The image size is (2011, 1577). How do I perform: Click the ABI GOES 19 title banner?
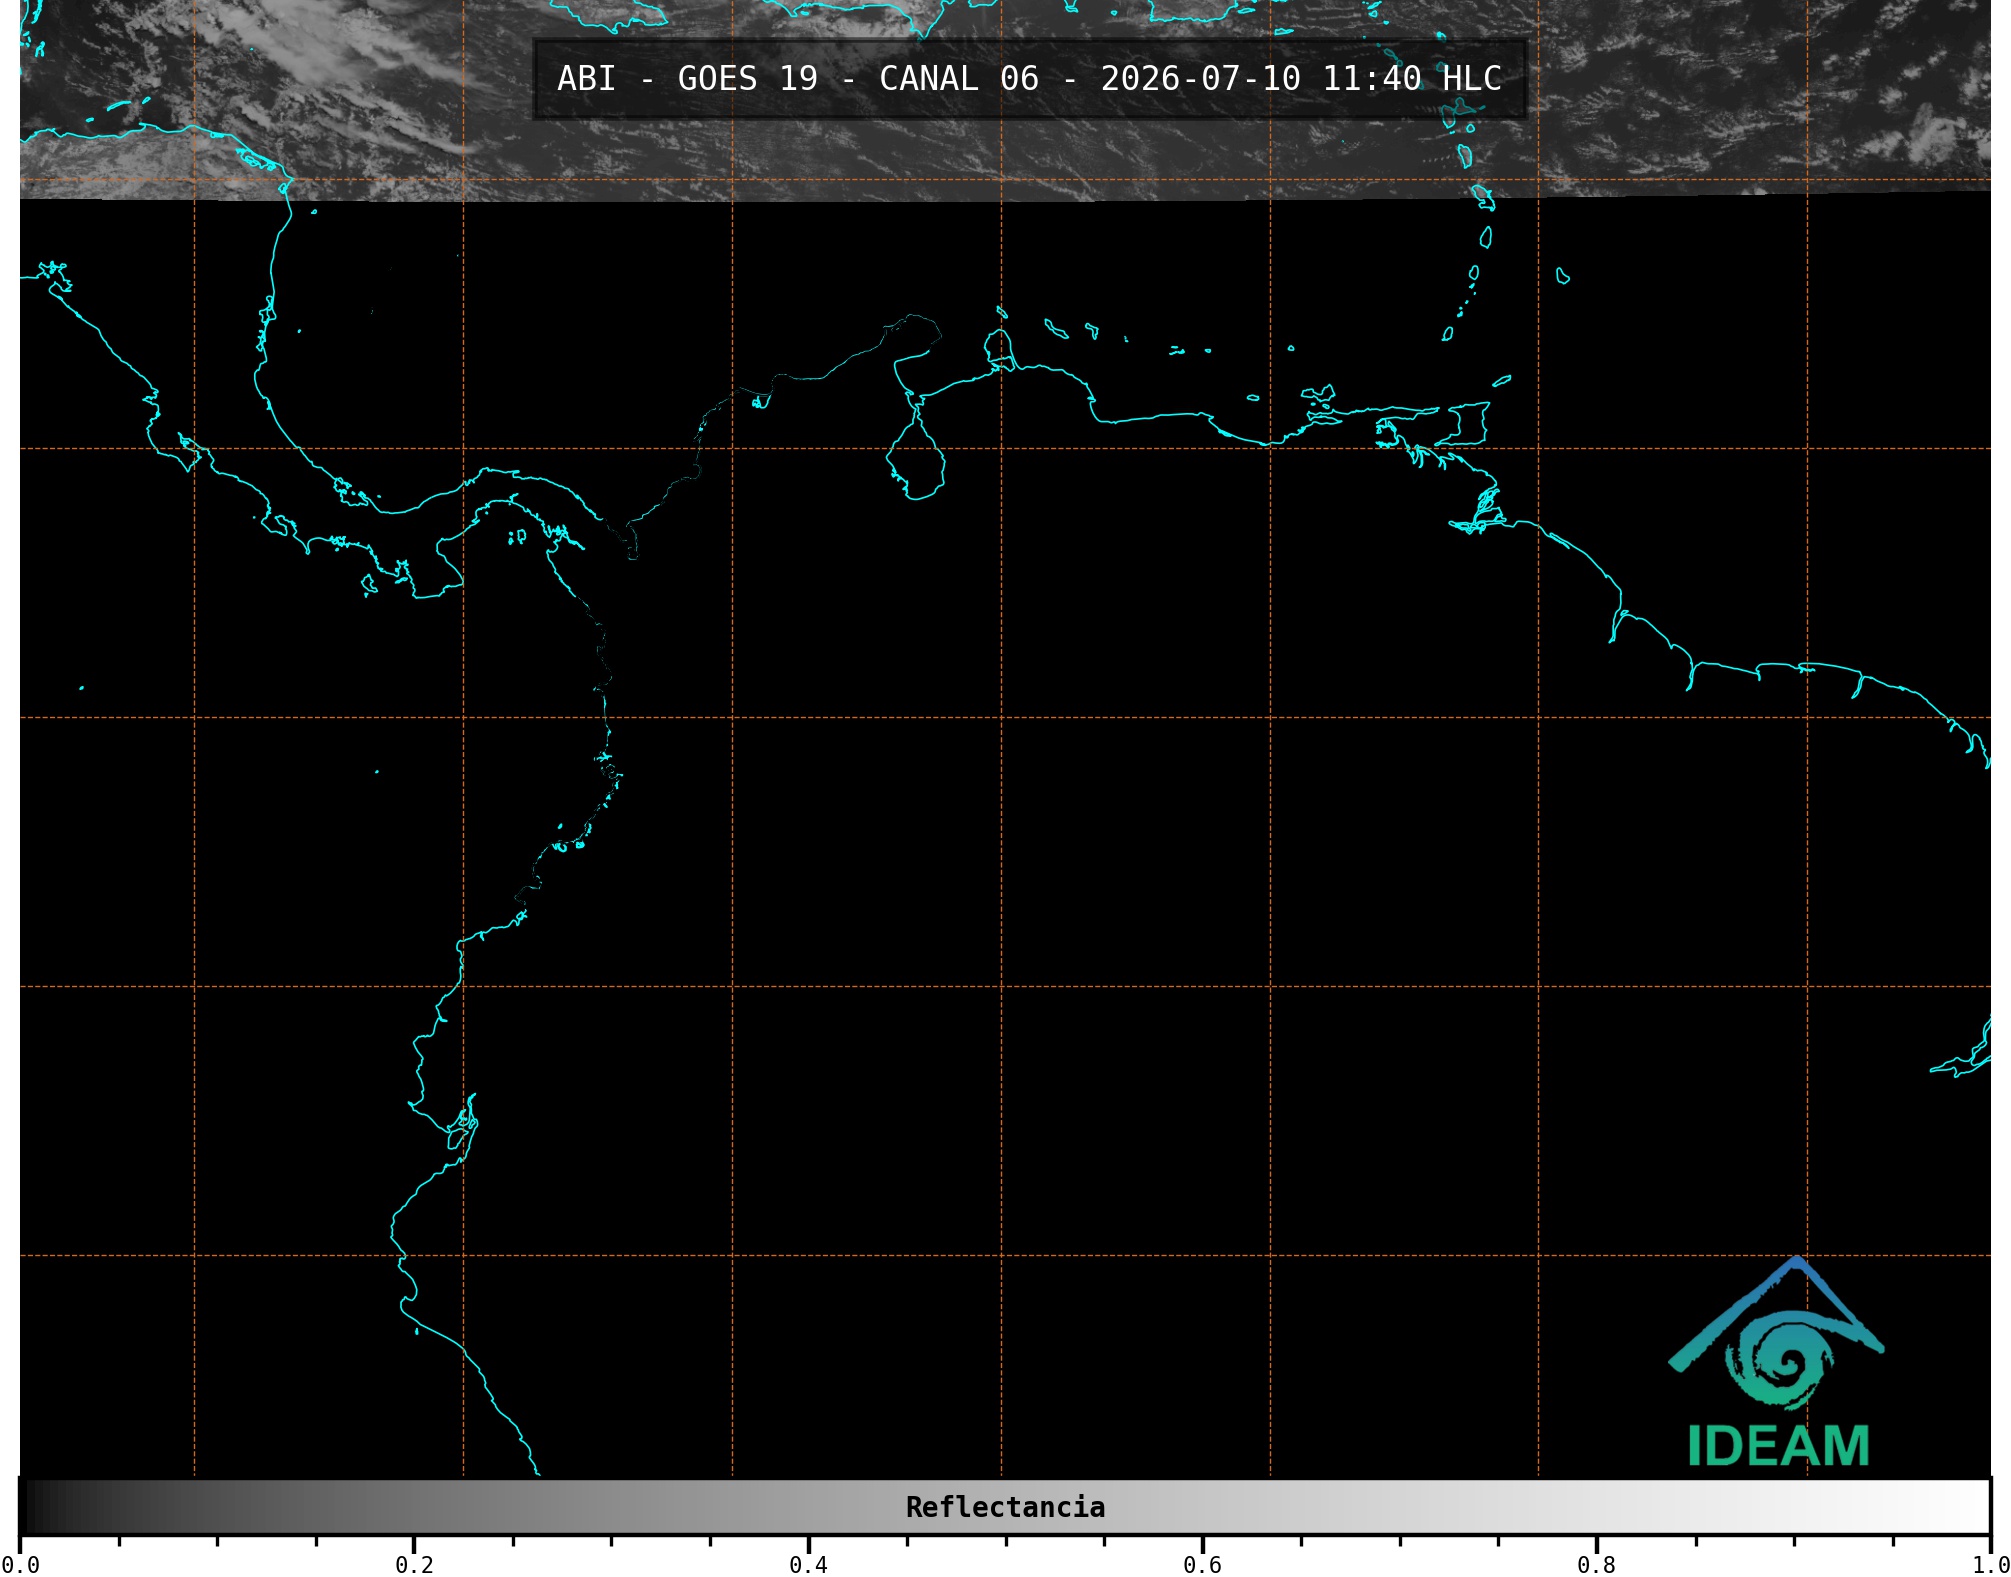point(1029,79)
